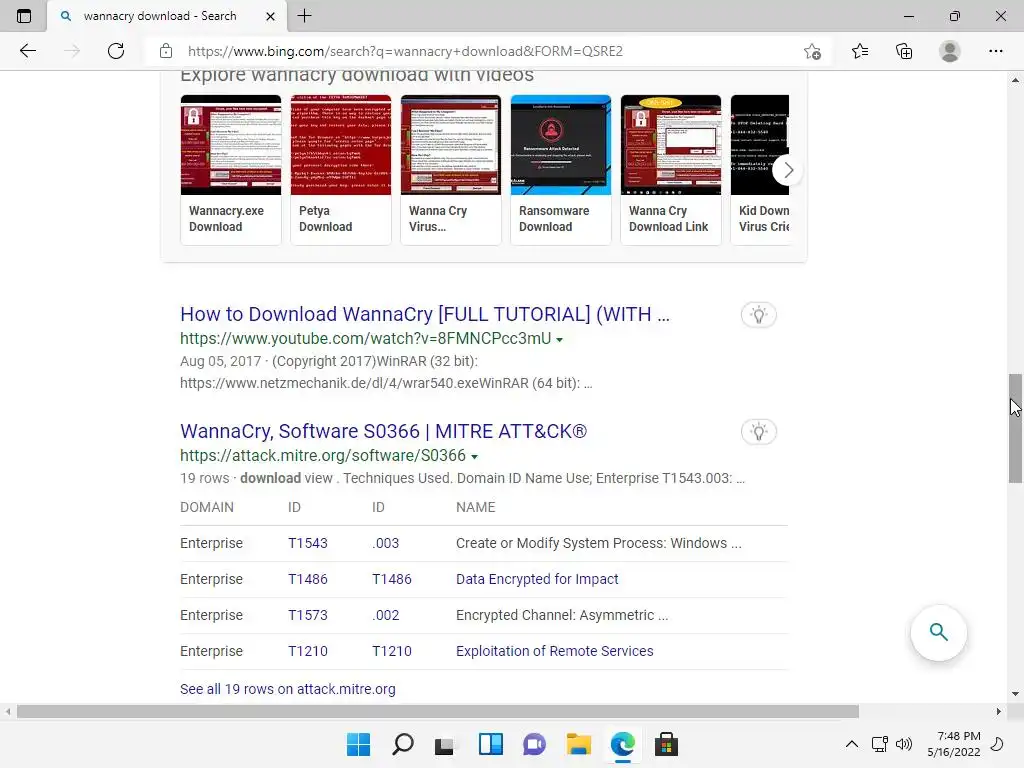Open T1486 link in first ID column
Viewport: 1024px width, 768px height.
[308, 579]
